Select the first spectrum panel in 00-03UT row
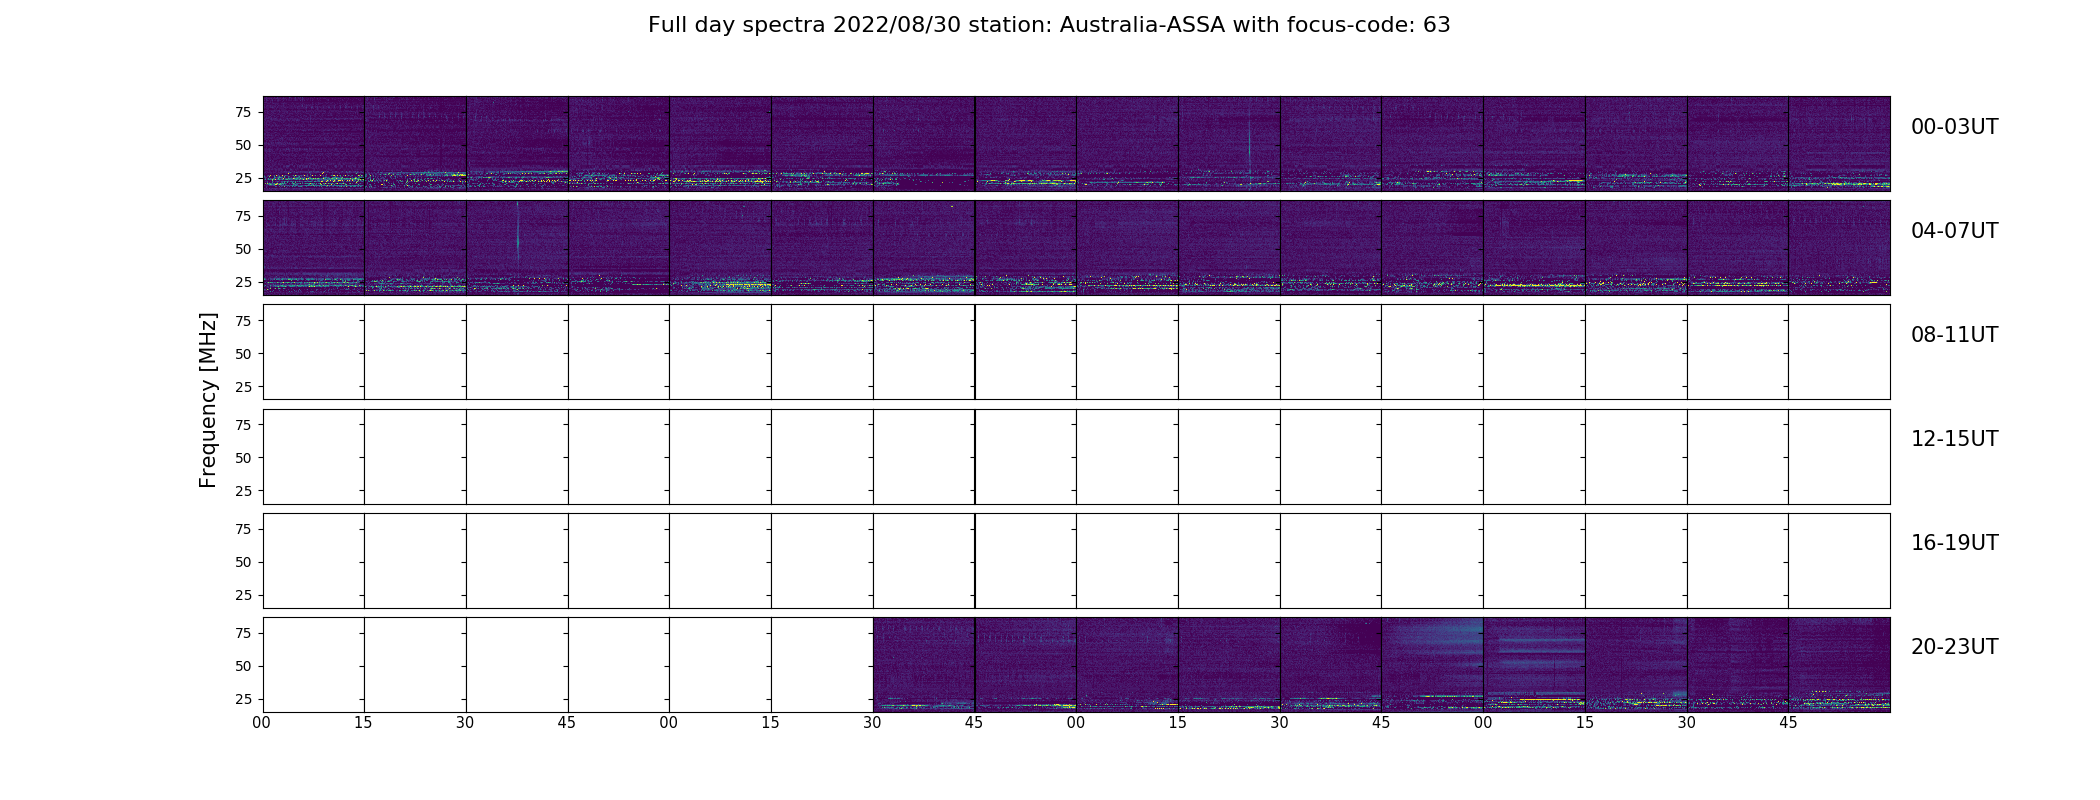 click(x=314, y=144)
